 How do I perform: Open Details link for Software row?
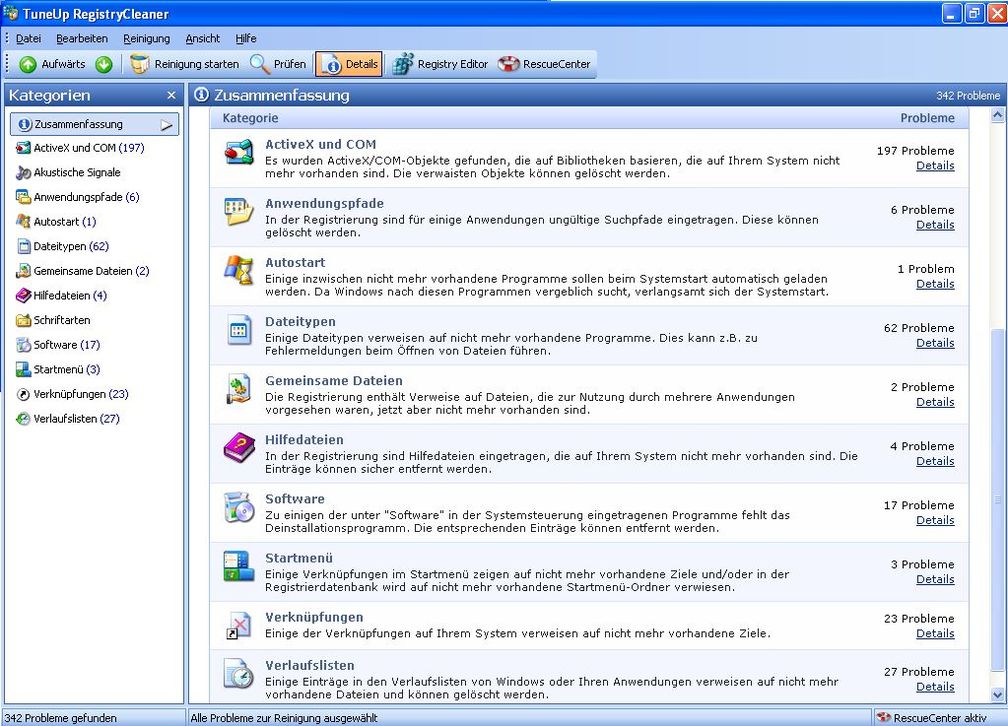[935, 521]
